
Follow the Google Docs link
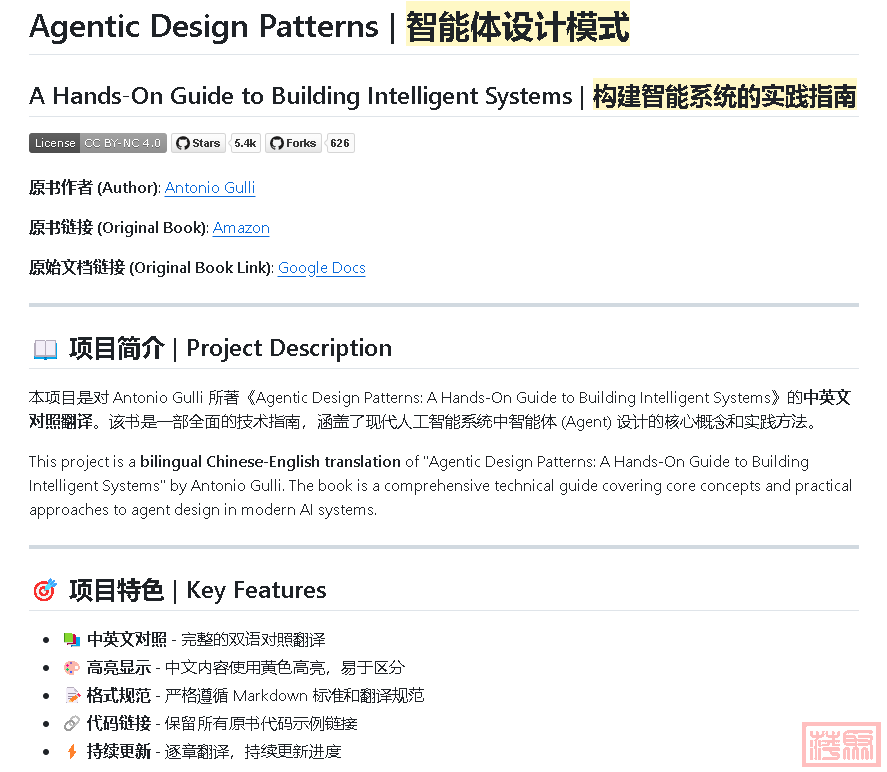(321, 268)
